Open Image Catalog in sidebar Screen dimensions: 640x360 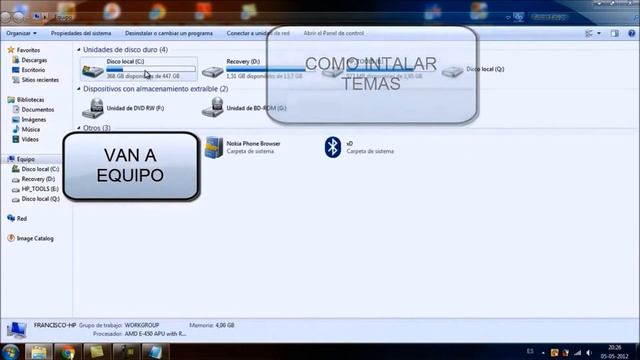coord(35,238)
